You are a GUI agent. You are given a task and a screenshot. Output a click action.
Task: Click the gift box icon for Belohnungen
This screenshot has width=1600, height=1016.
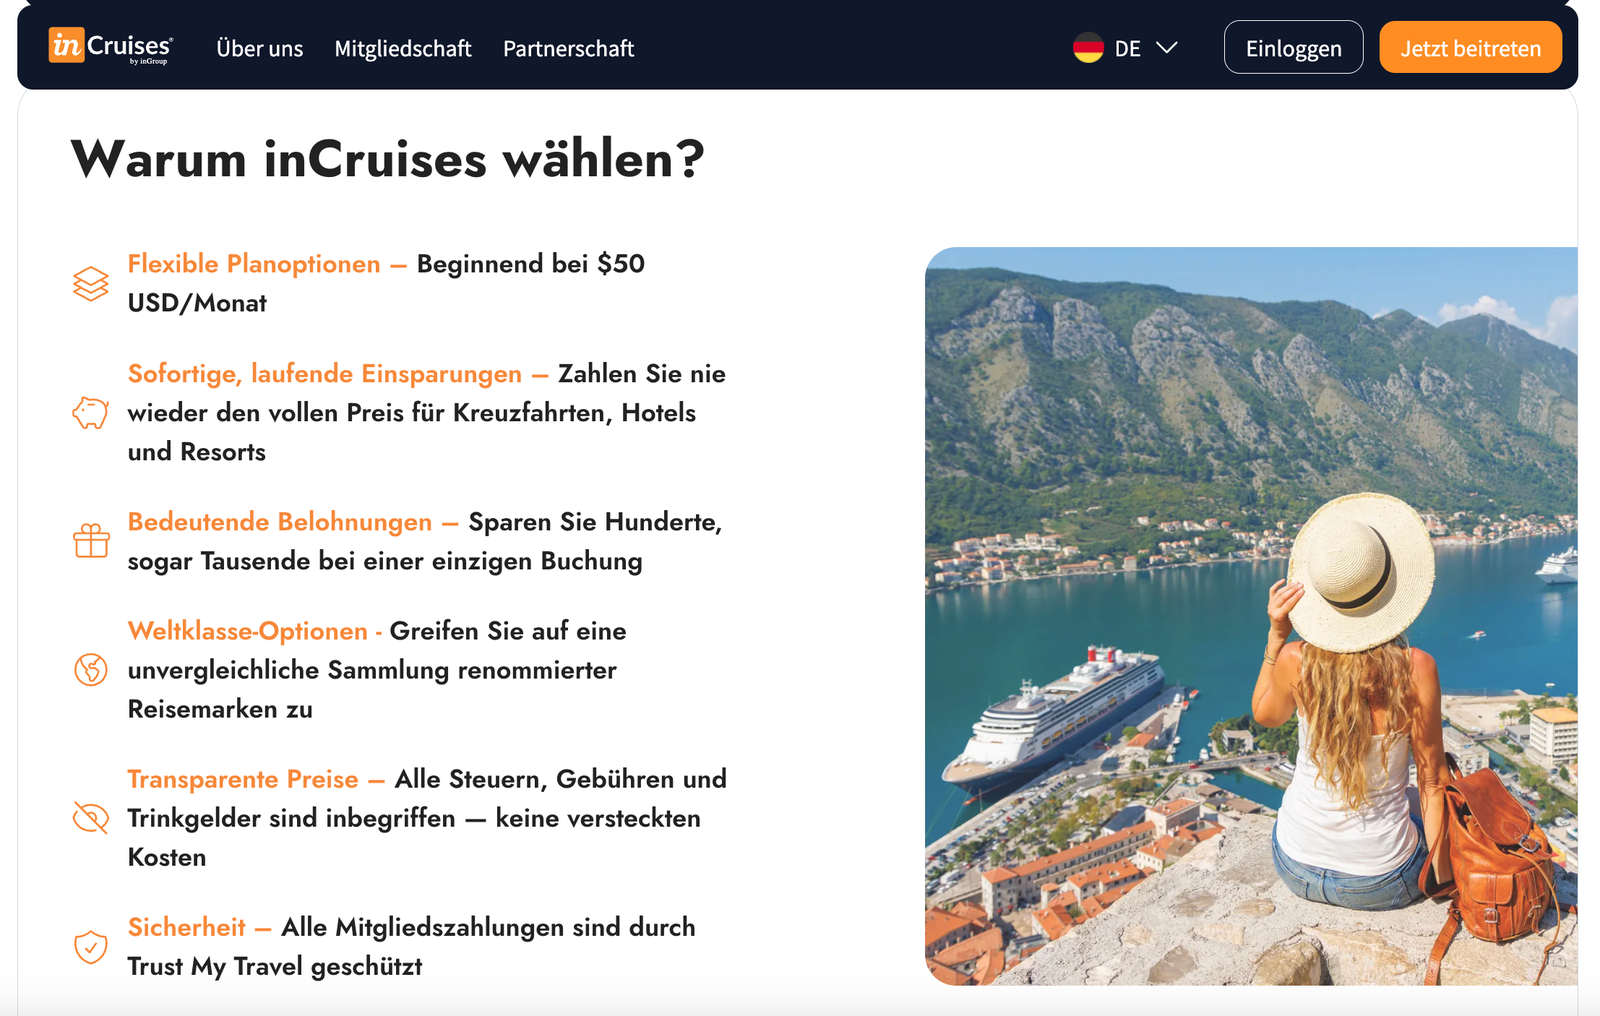91,541
